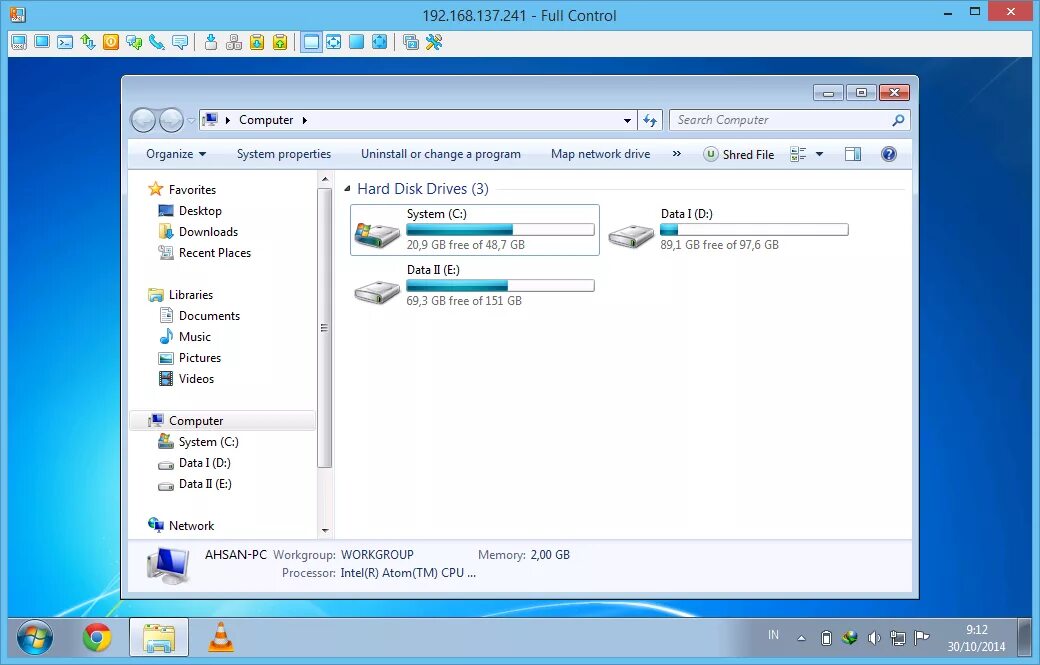Open the view options dropdown arrow

(819, 154)
